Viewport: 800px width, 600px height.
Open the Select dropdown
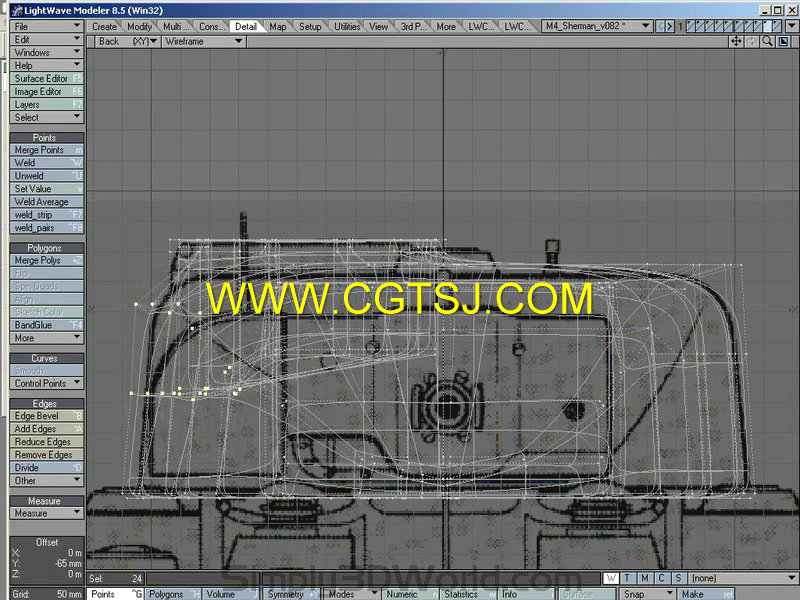47,117
